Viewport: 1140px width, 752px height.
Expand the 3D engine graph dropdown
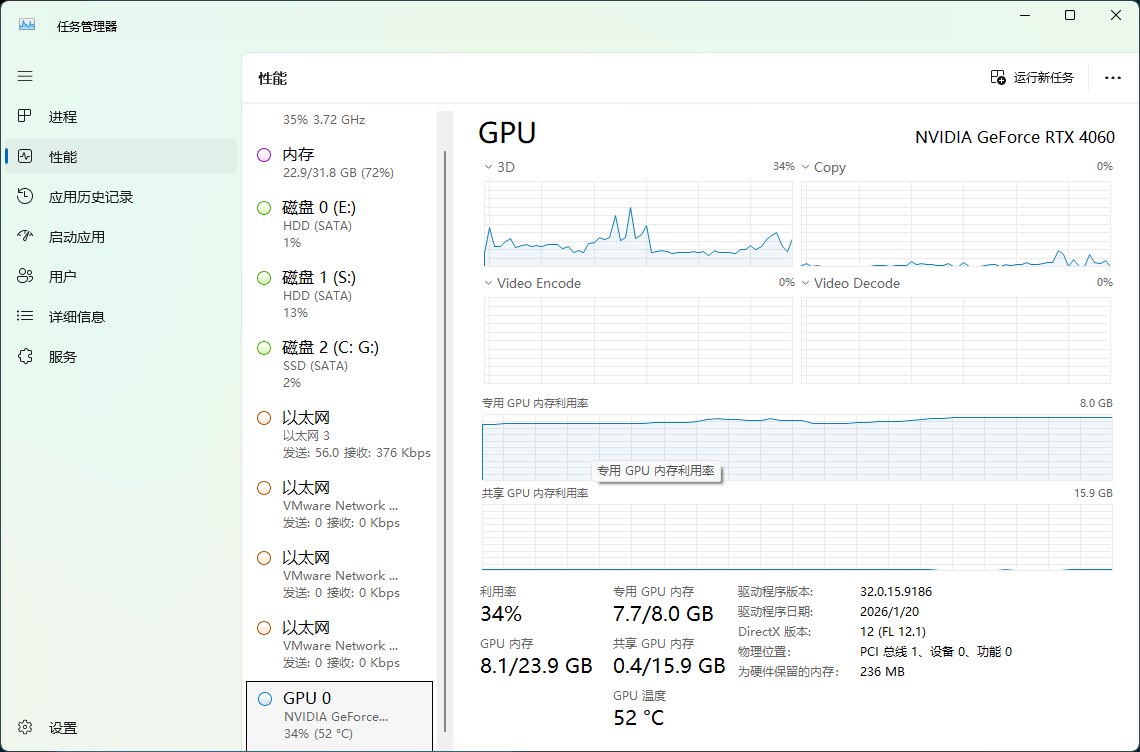(489, 167)
